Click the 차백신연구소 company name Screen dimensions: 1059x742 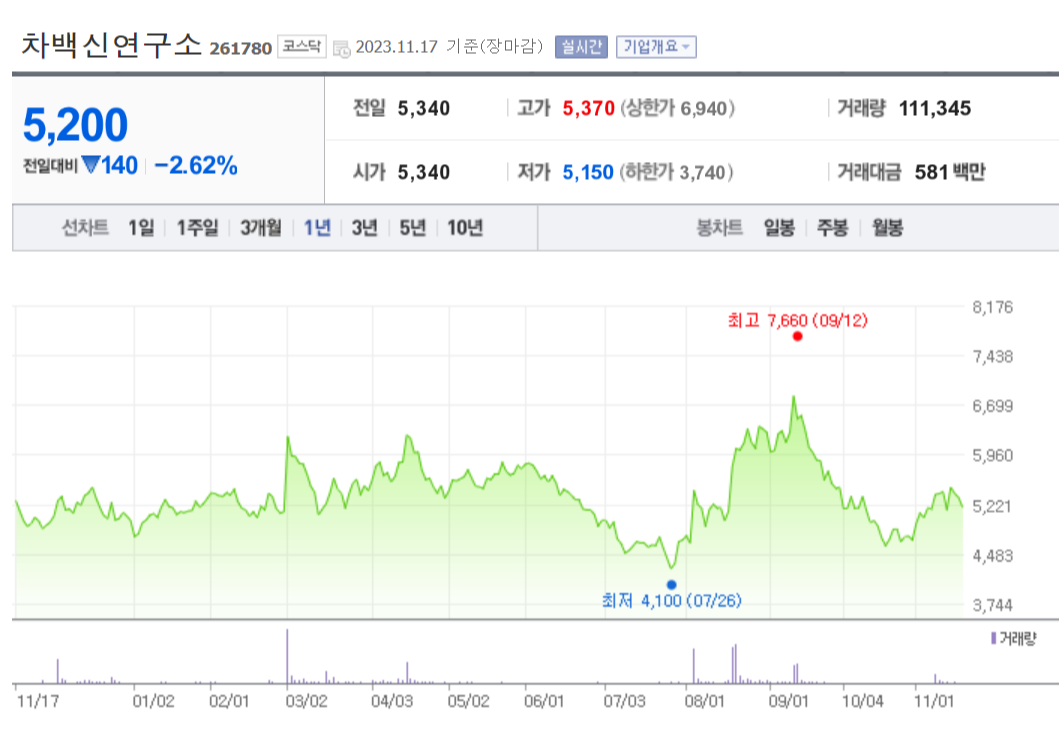tap(111, 45)
